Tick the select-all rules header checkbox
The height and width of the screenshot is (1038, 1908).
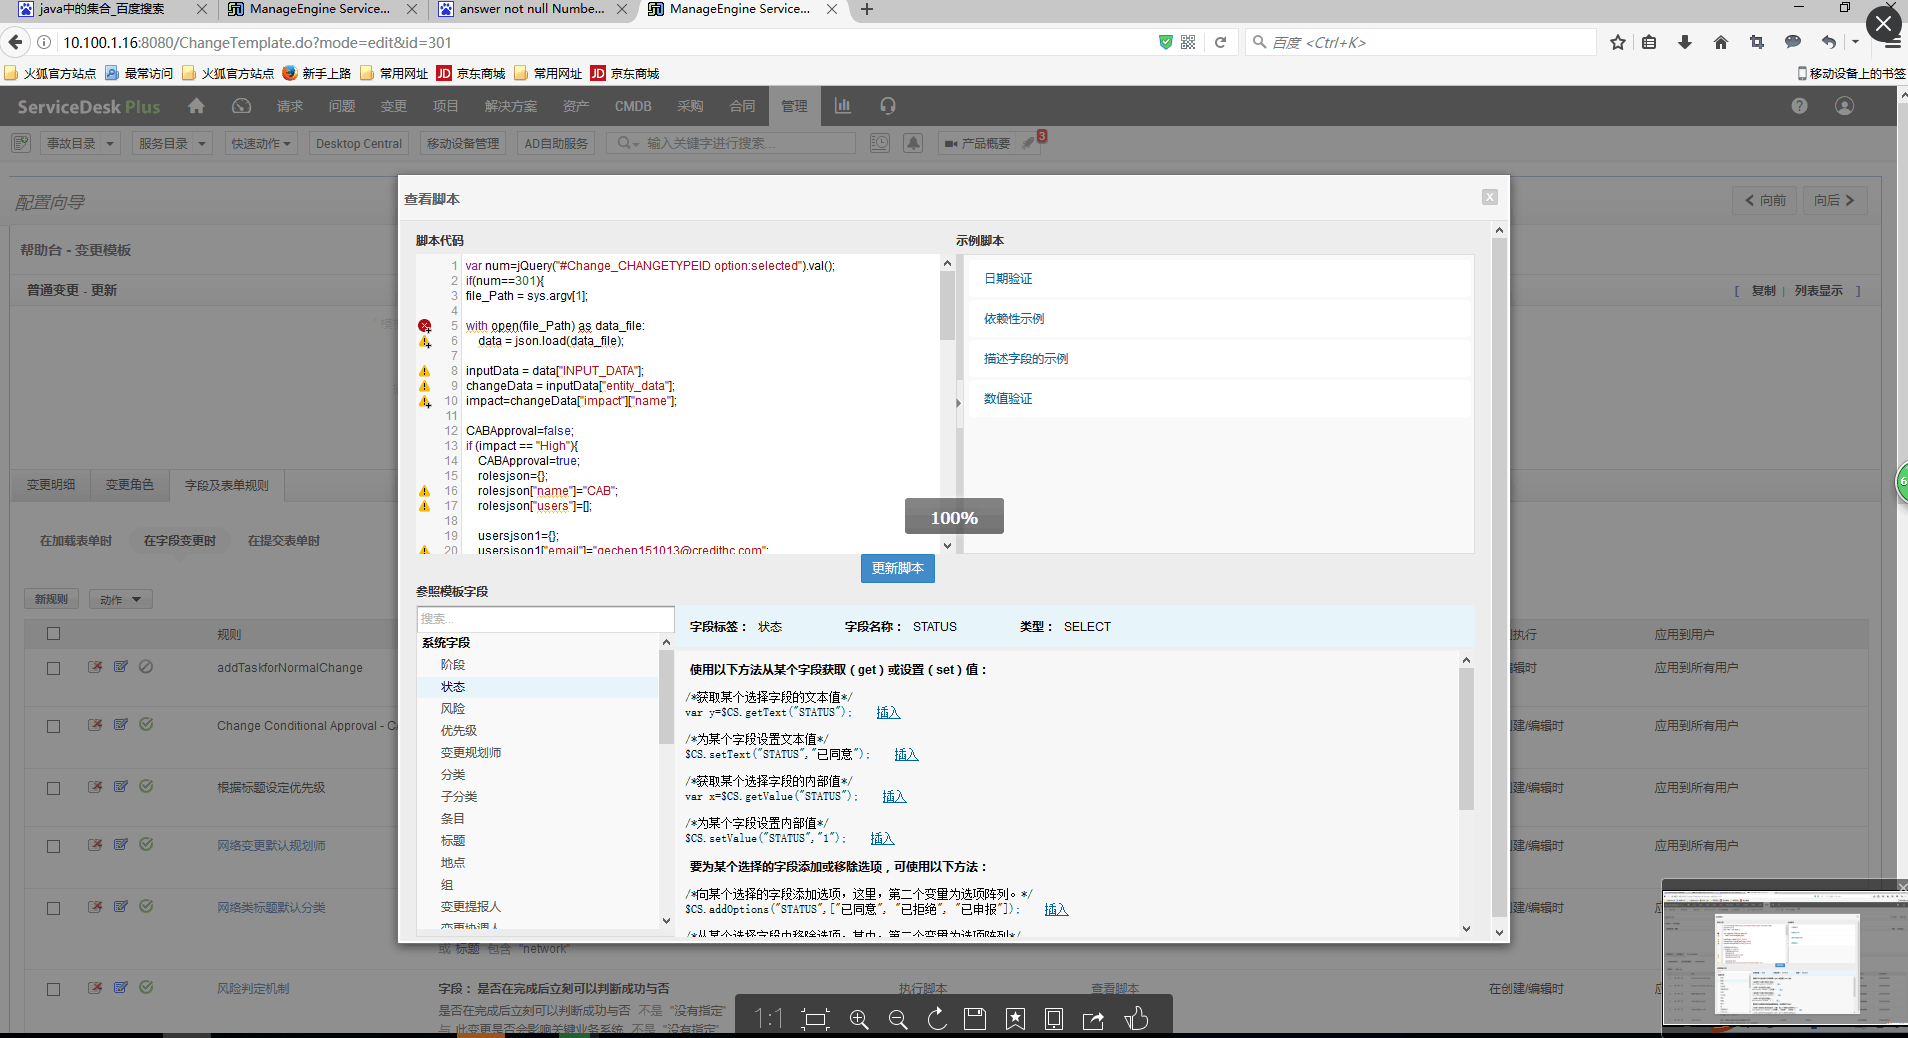54,633
